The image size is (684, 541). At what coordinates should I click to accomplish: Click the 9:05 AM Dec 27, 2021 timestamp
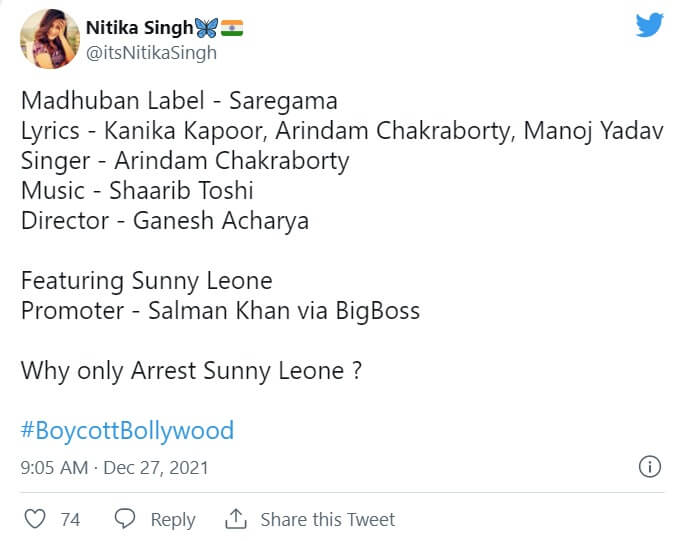tap(114, 467)
